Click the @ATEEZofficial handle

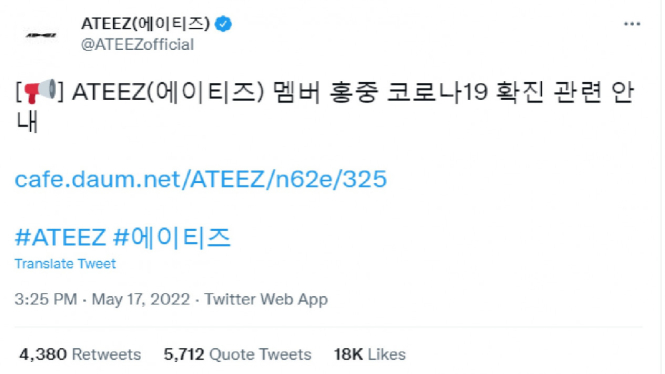coord(137,45)
